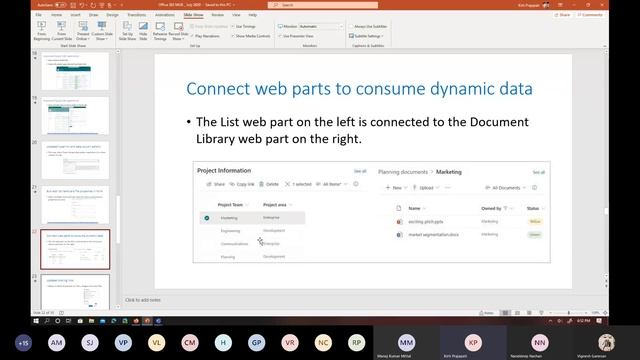Select participant AM avatar
Screen dimensions: 640x360
point(56,343)
